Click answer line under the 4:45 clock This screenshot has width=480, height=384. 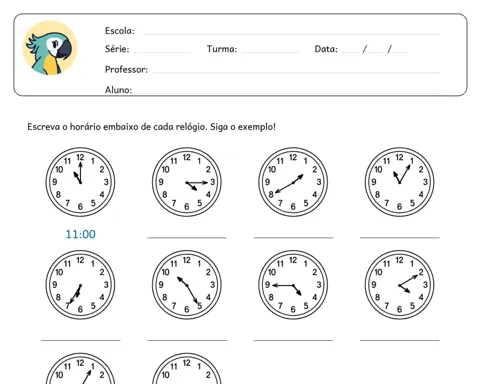coord(293,340)
